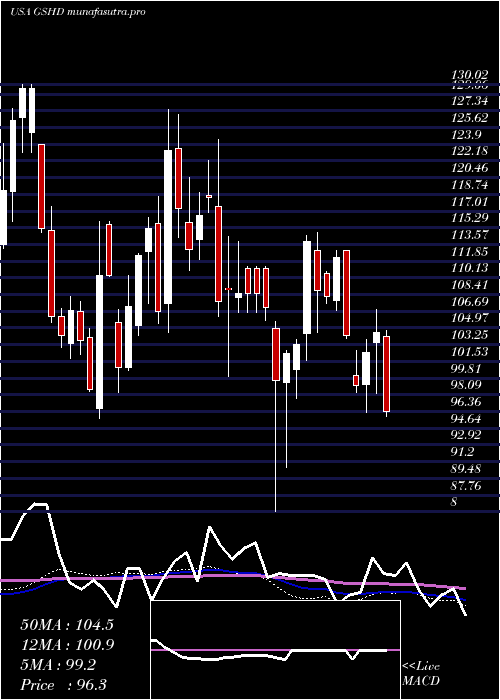Click the 120.46 price level label
Viewport: 500px width, 700px height.
pos(469,168)
